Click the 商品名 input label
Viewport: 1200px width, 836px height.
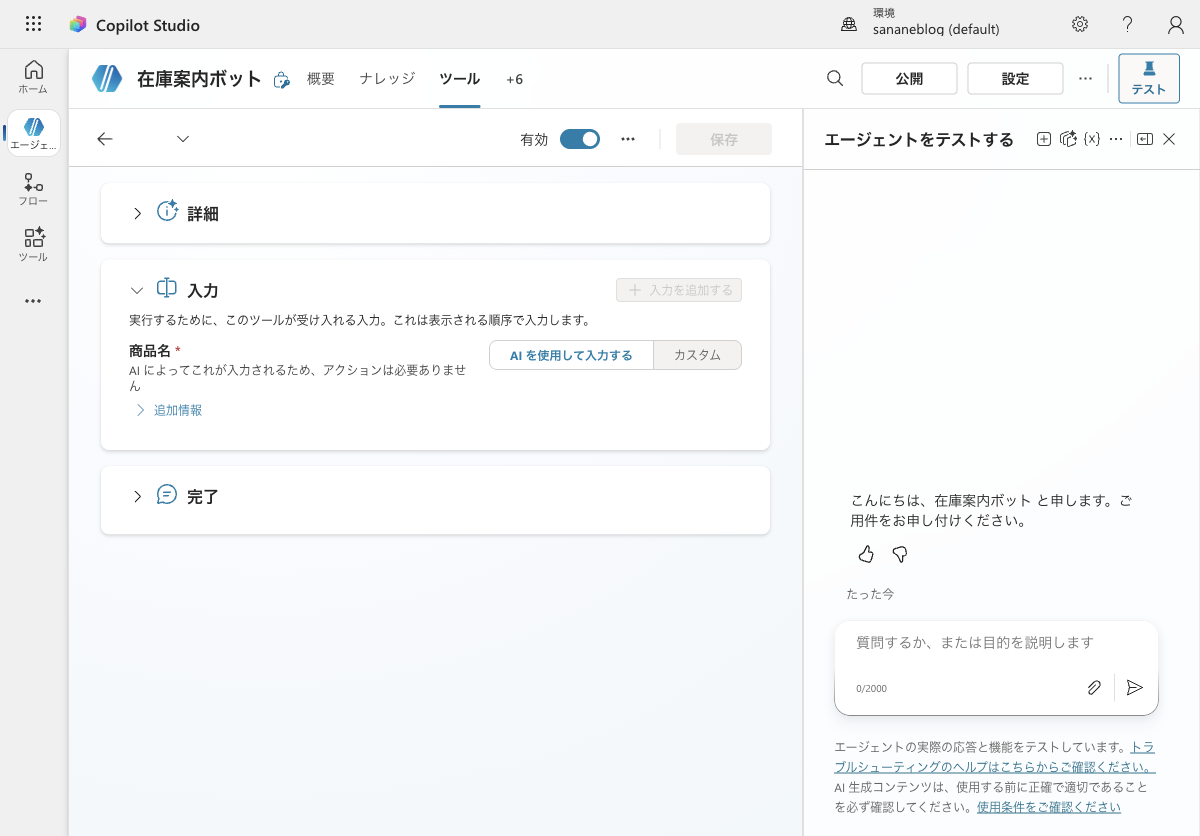150,351
